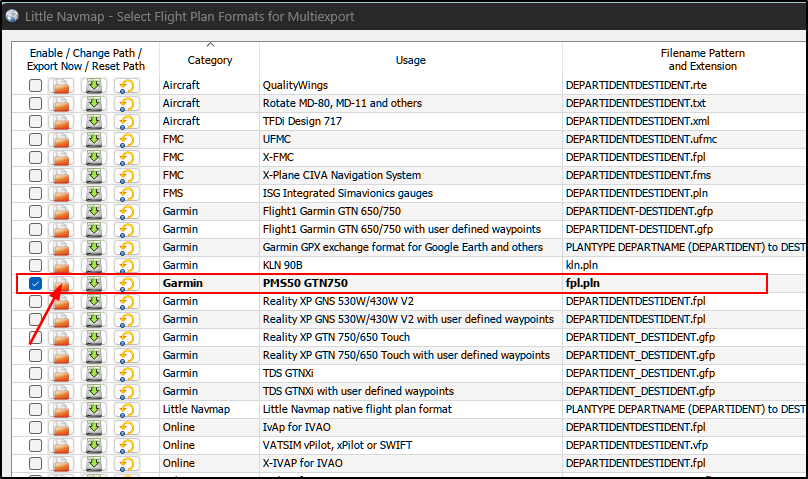This screenshot has height=479, width=808.
Task: Click Enable / Change Path column header
Action: tap(86, 60)
